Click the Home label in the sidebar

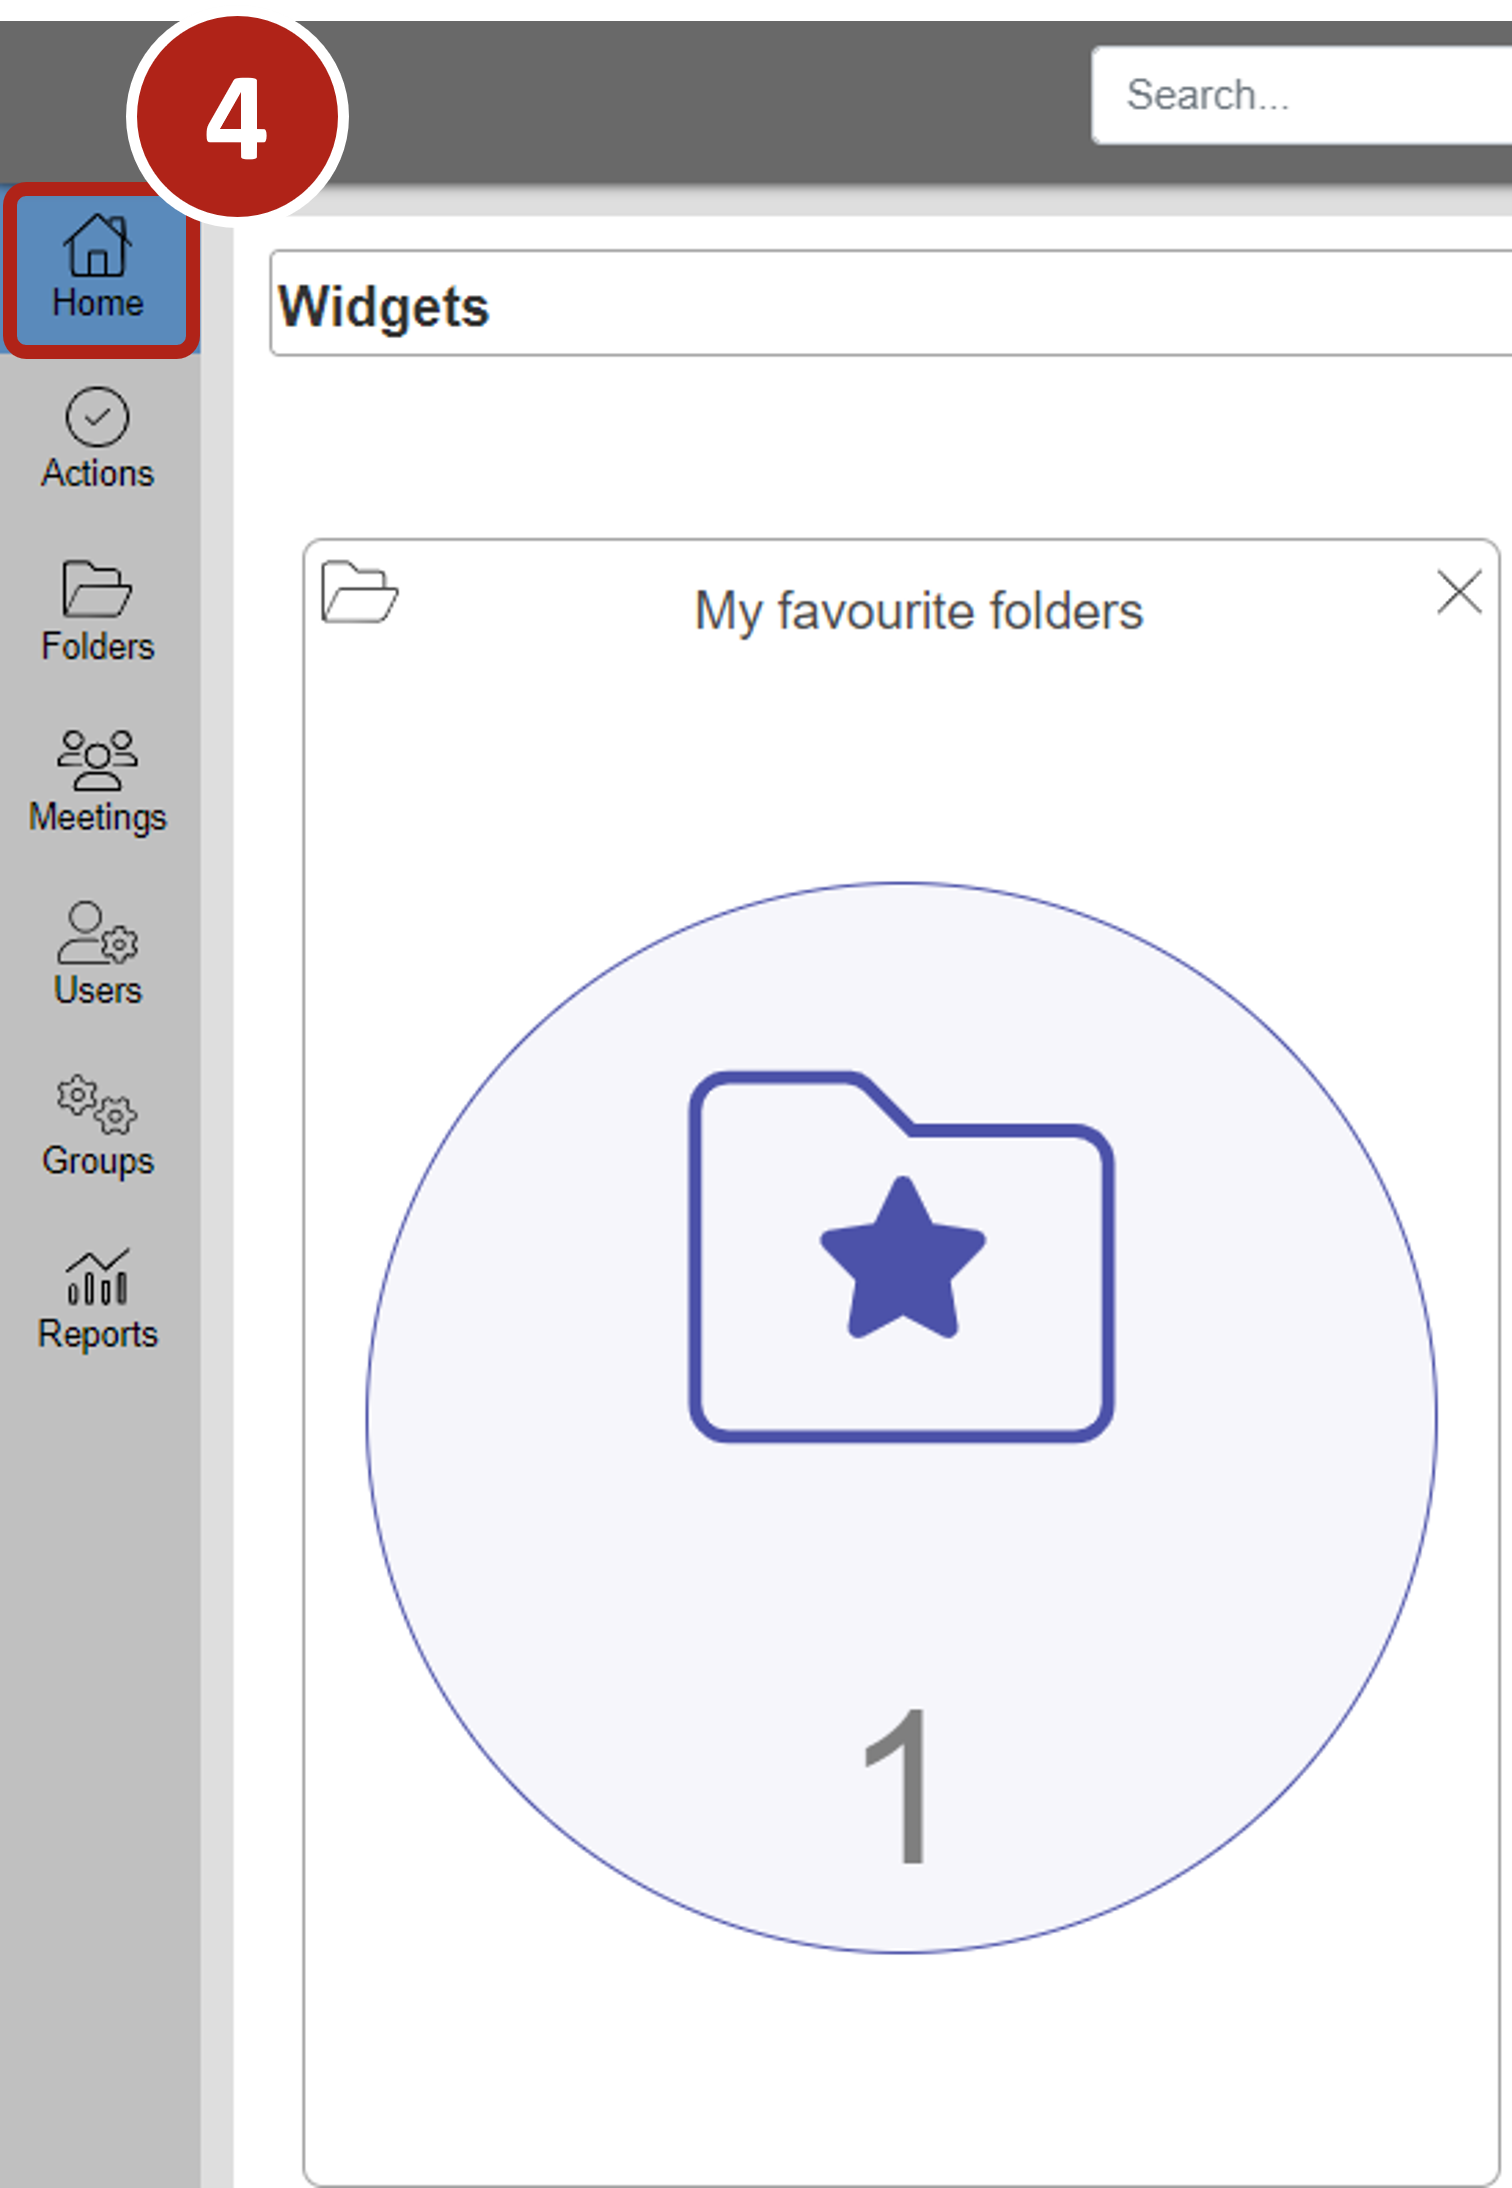(x=97, y=302)
